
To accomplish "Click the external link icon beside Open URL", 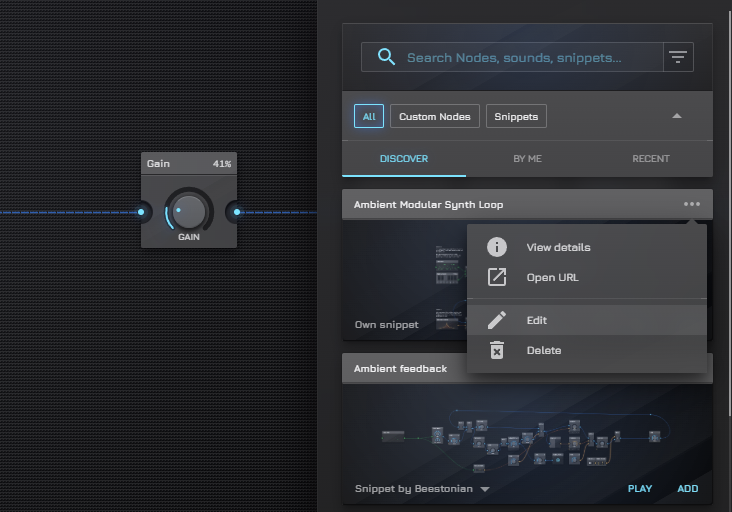I will (497, 277).
